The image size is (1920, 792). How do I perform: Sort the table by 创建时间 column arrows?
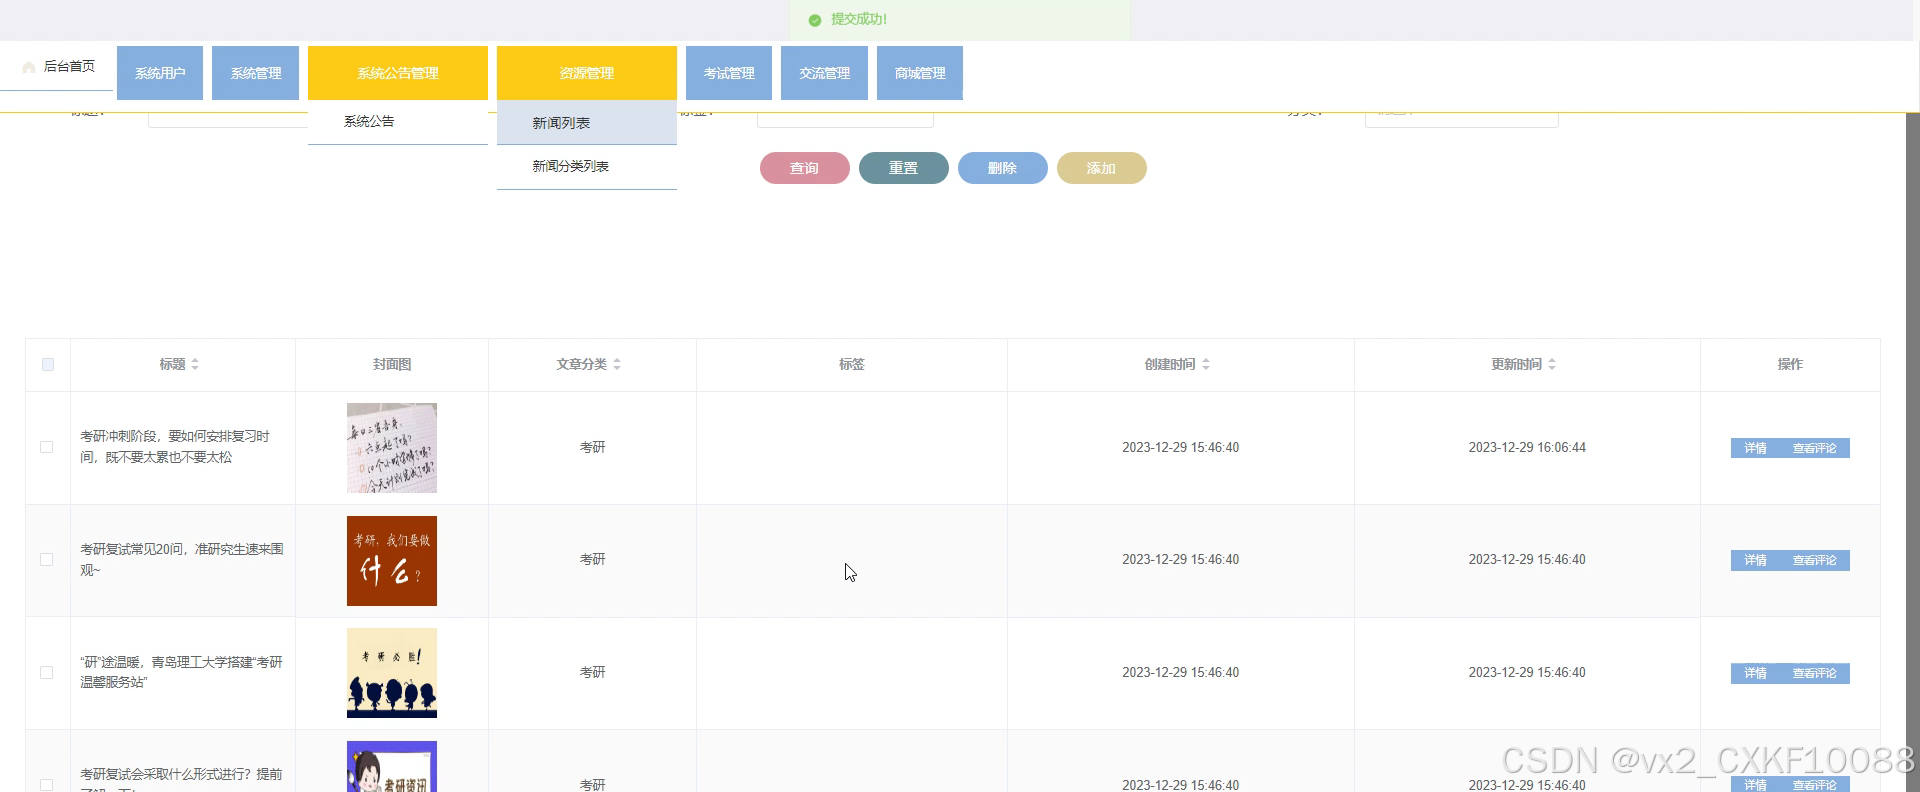click(x=1206, y=364)
